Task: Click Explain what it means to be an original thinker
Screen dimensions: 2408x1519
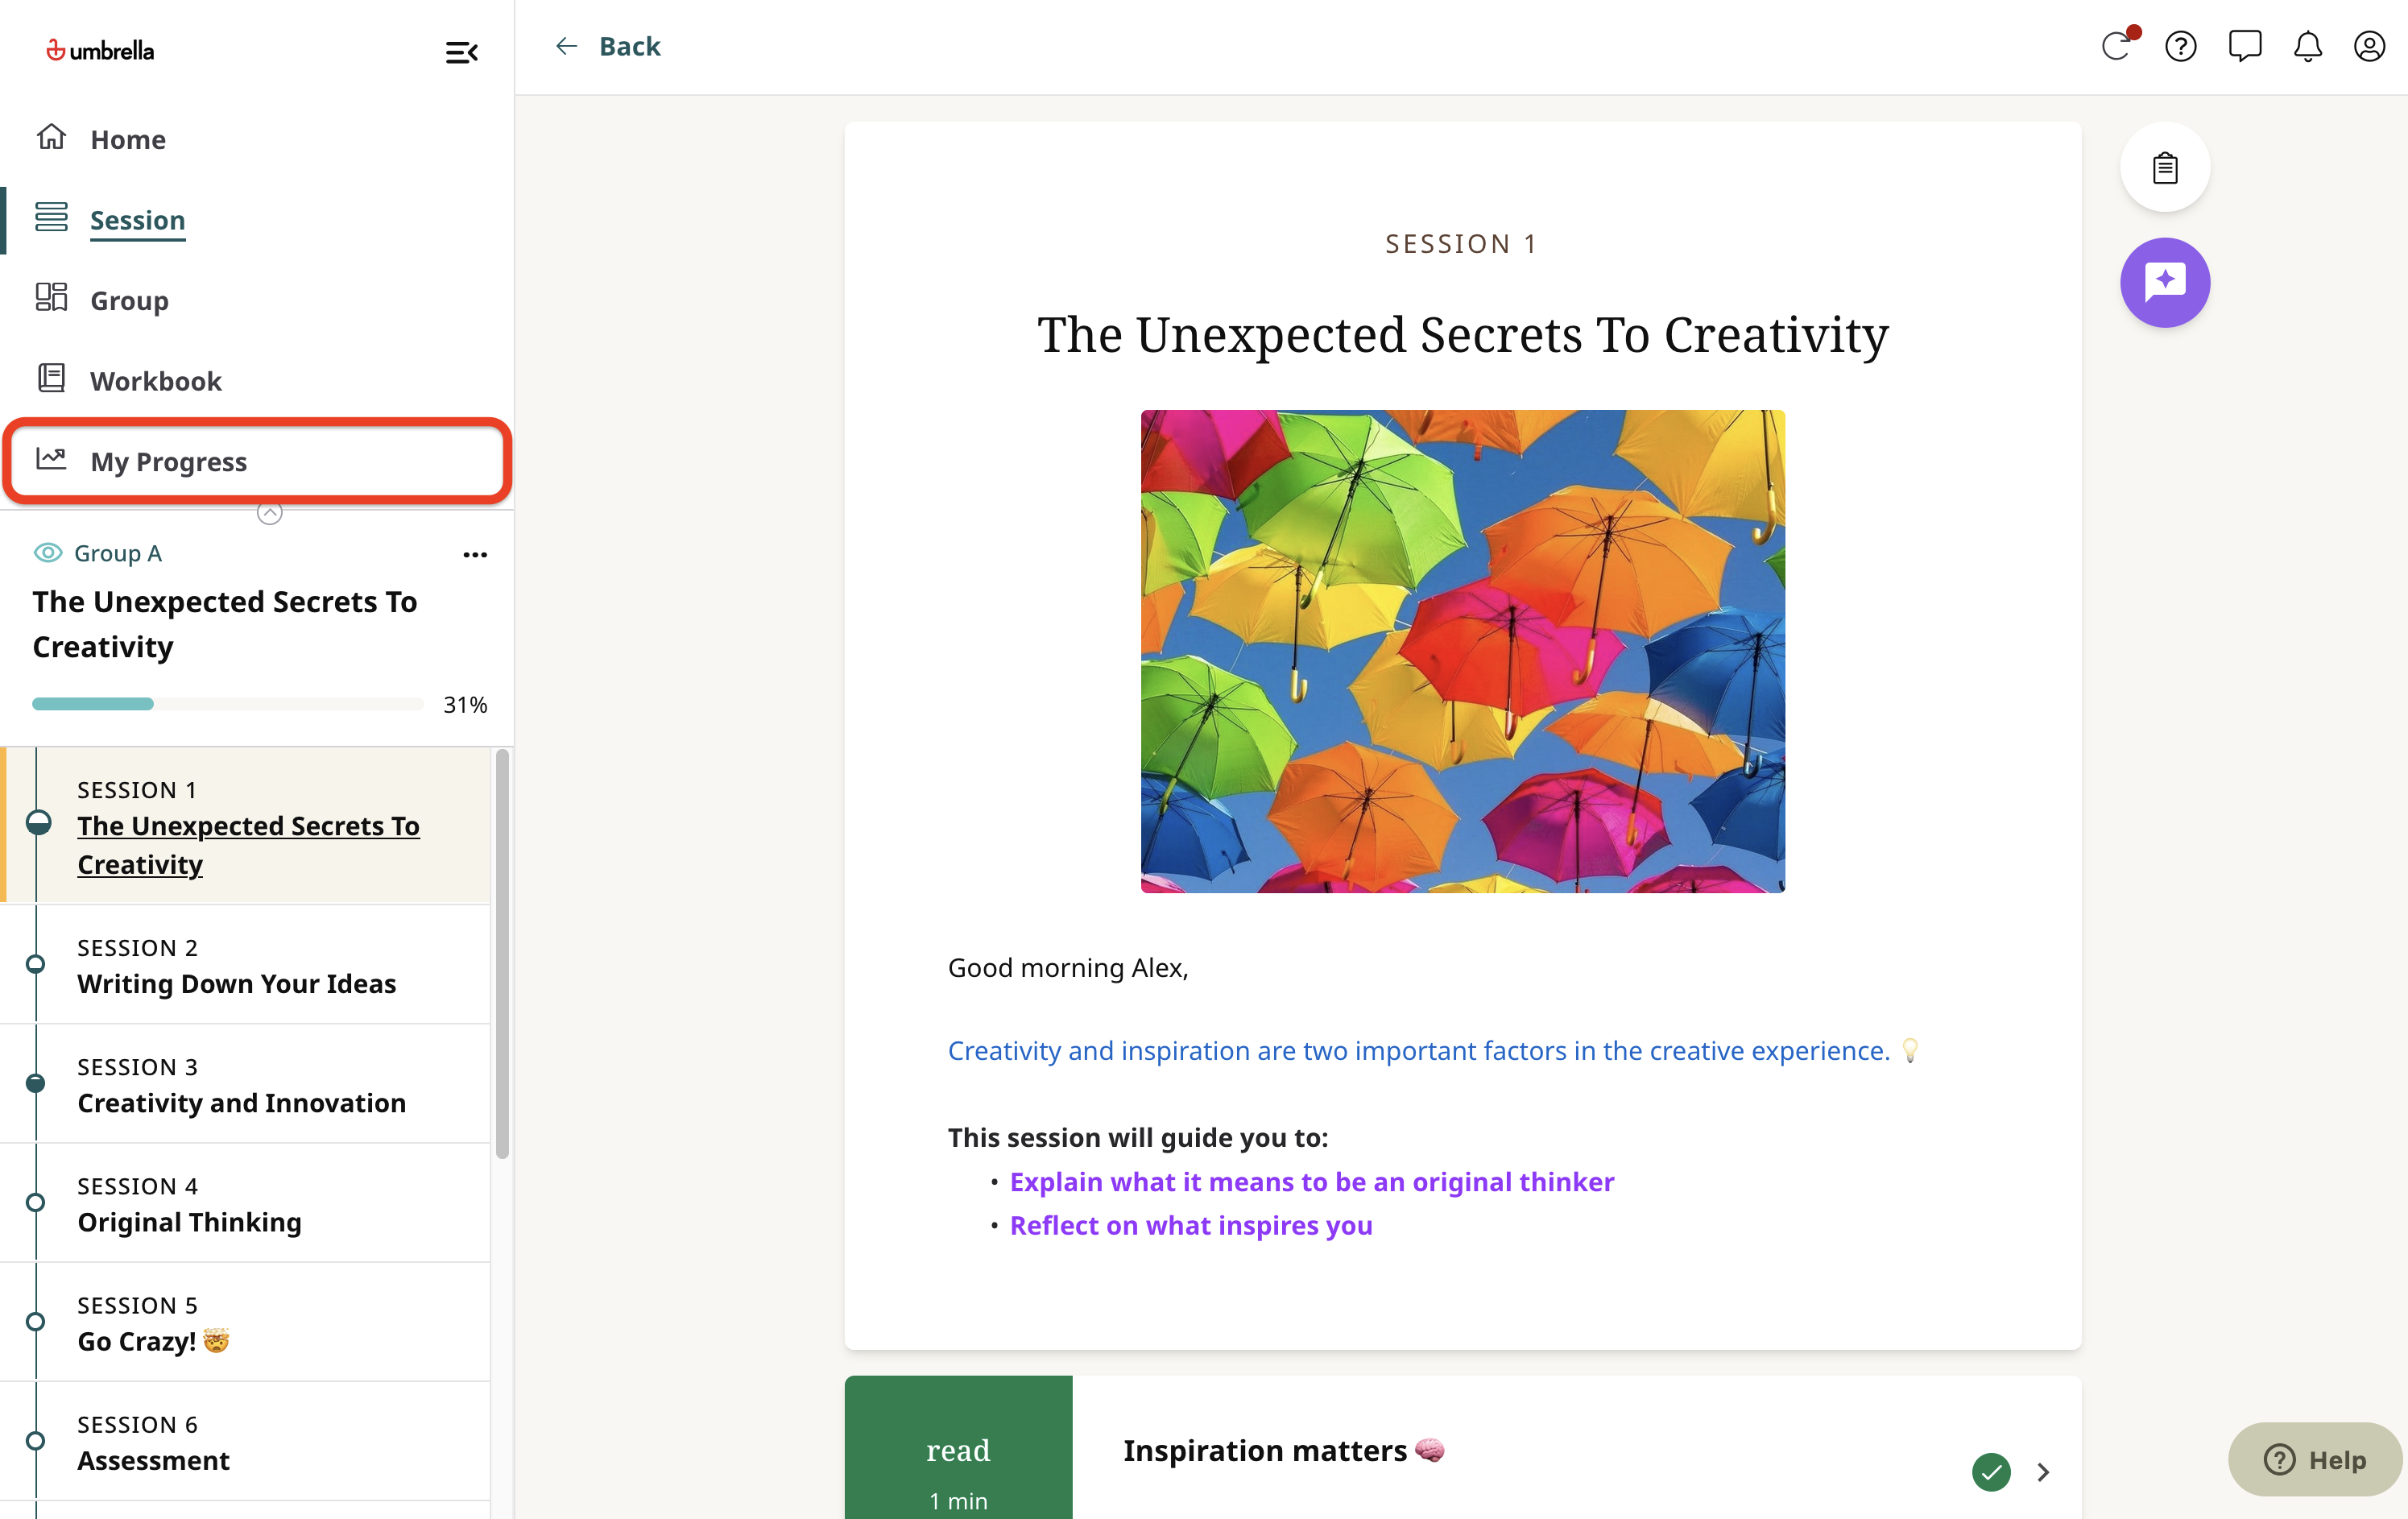Action: 1311,1181
